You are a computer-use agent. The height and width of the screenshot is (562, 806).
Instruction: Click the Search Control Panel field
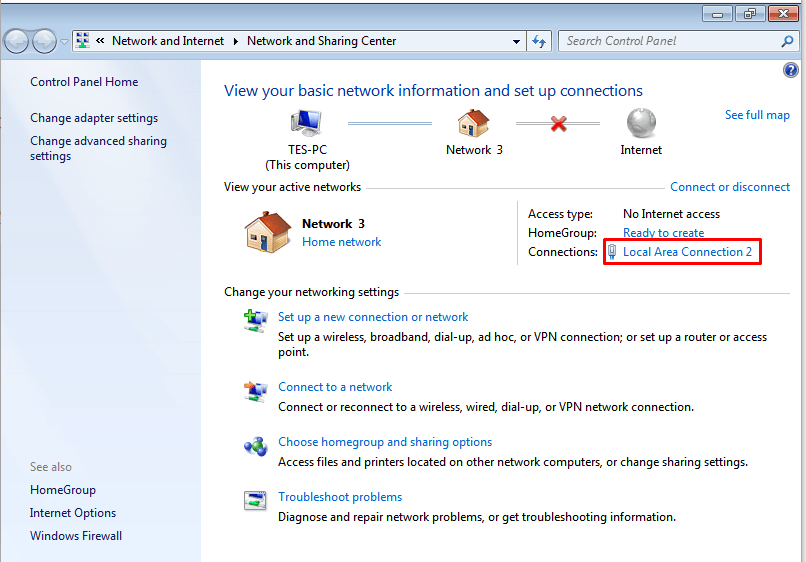click(668, 41)
